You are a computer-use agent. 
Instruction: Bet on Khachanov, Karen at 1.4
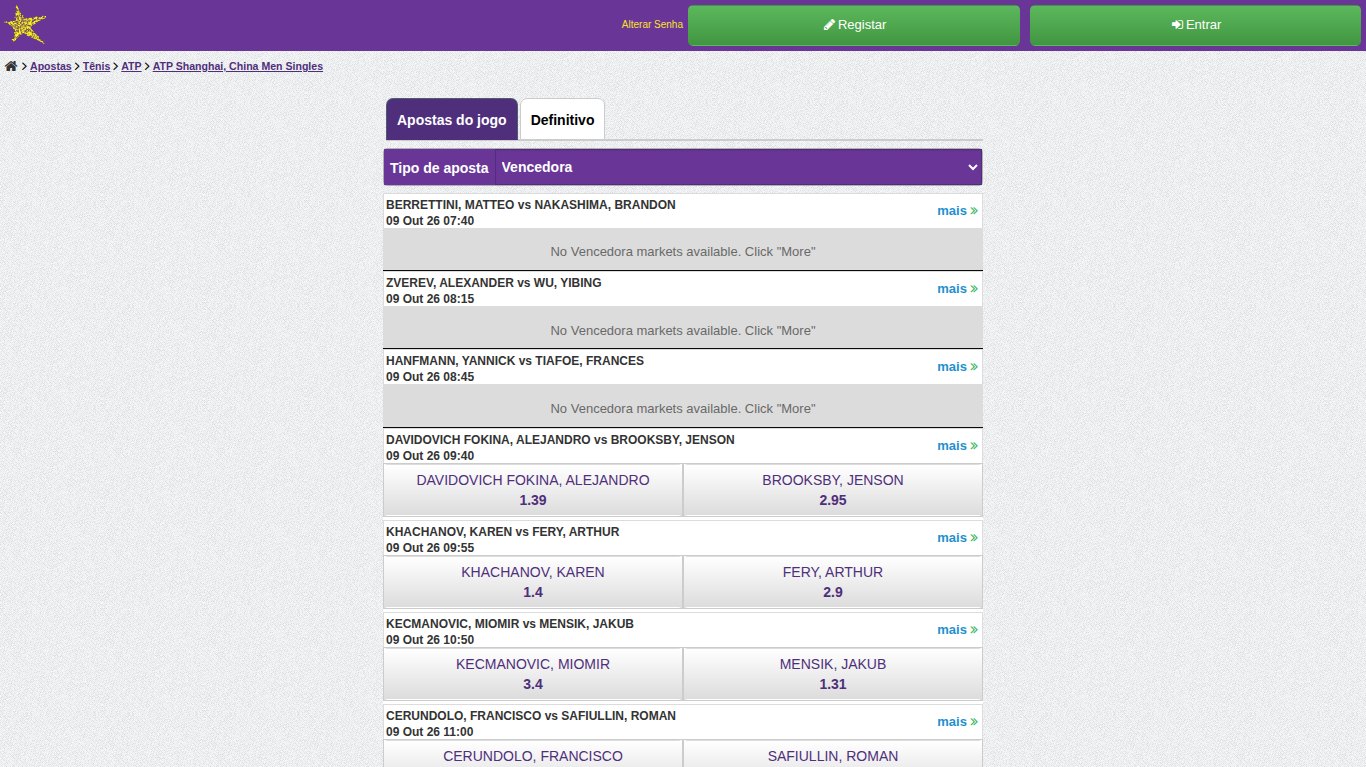(x=533, y=582)
